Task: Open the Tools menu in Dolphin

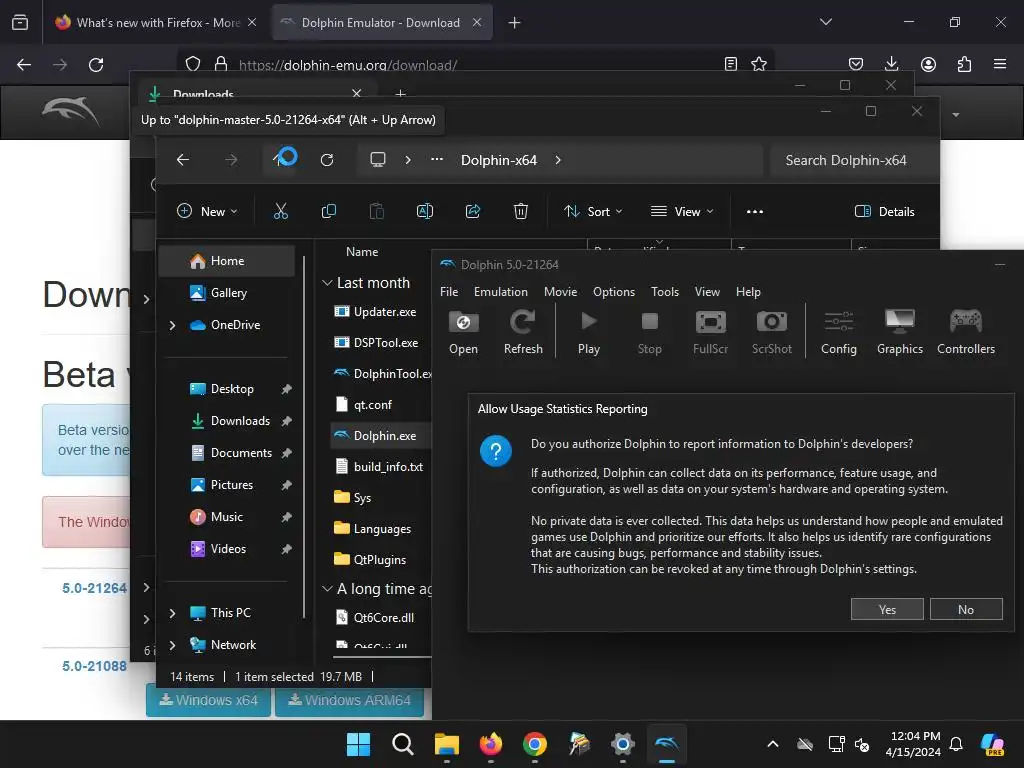Action: tap(665, 291)
